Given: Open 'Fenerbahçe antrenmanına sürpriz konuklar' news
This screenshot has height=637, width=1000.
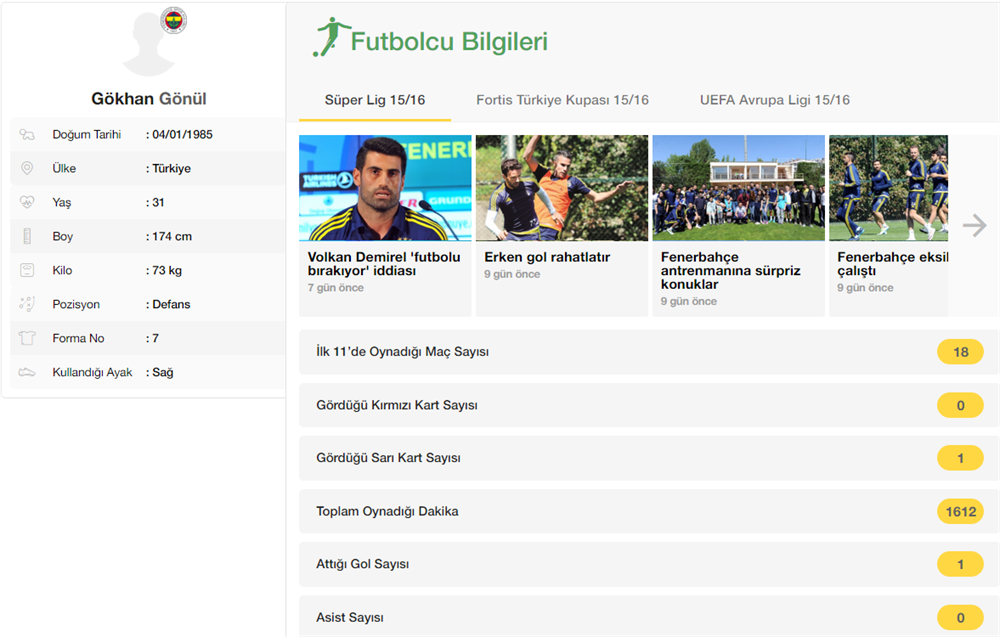Looking at the screenshot, I should pyautogui.click(x=731, y=270).
